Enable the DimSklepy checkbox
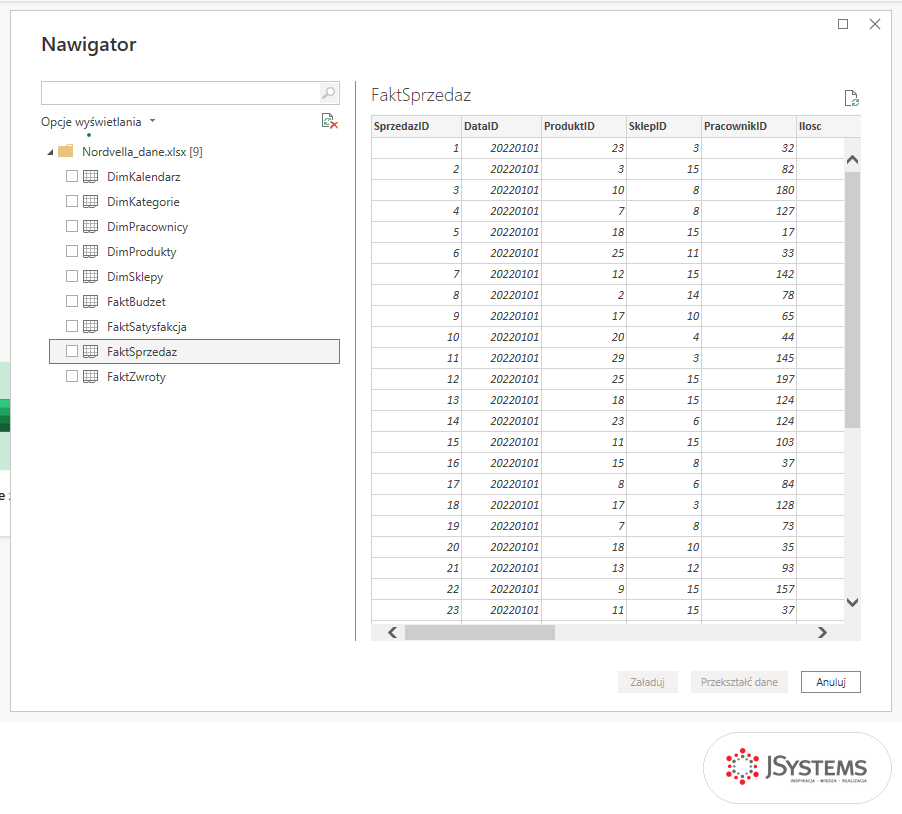The width and height of the screenshot is (902, 814). pyautogui.click(x=72, y=276)
